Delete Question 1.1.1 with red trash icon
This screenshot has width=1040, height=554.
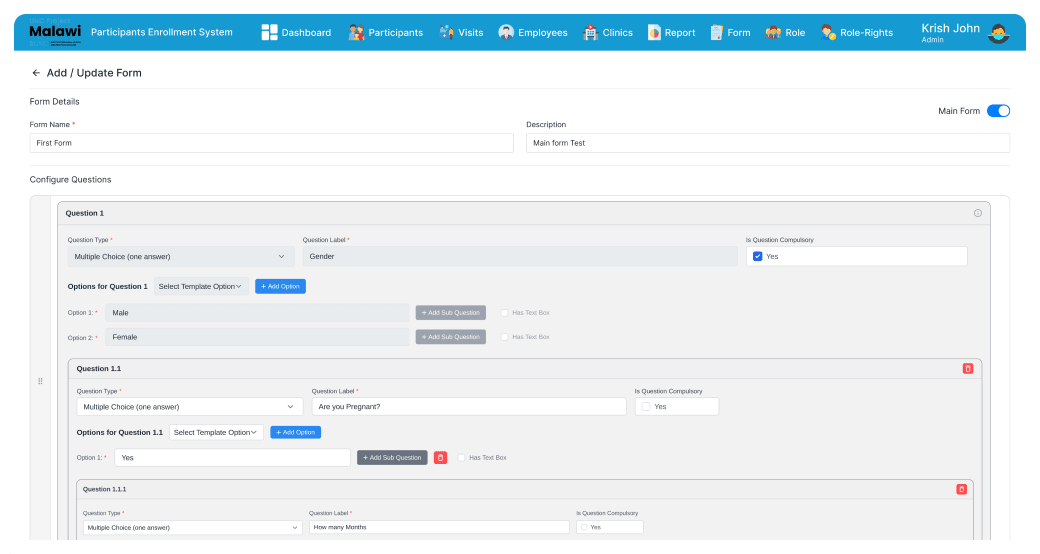961,489
